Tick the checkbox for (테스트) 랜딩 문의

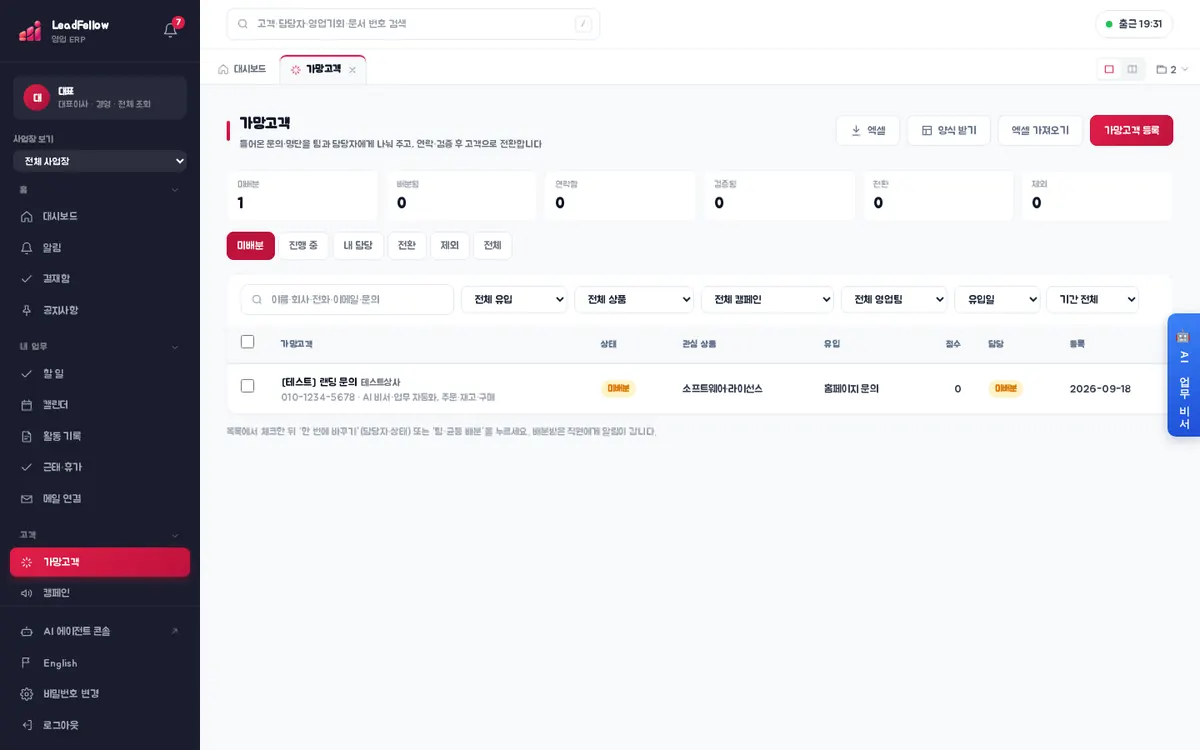(x=248, y=386)
